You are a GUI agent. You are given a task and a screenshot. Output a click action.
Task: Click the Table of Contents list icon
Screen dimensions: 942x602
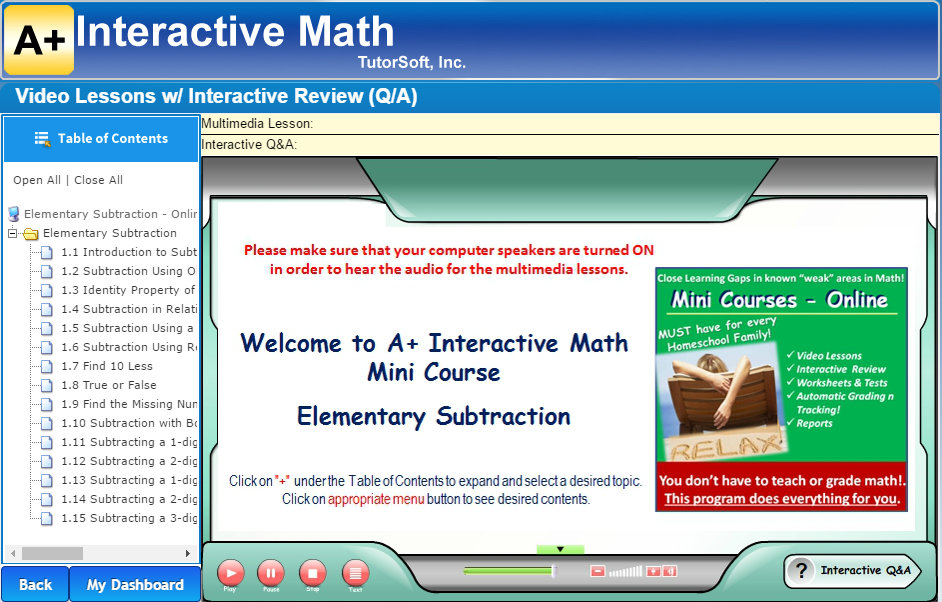[x=42, y=139]
